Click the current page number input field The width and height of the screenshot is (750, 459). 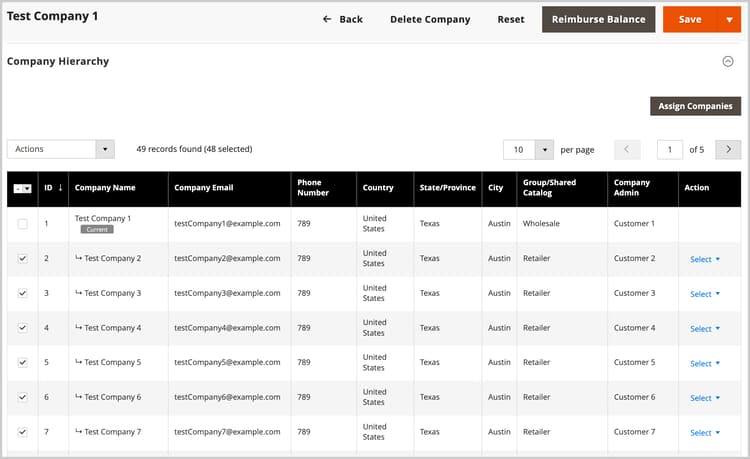tap(670, 149)
